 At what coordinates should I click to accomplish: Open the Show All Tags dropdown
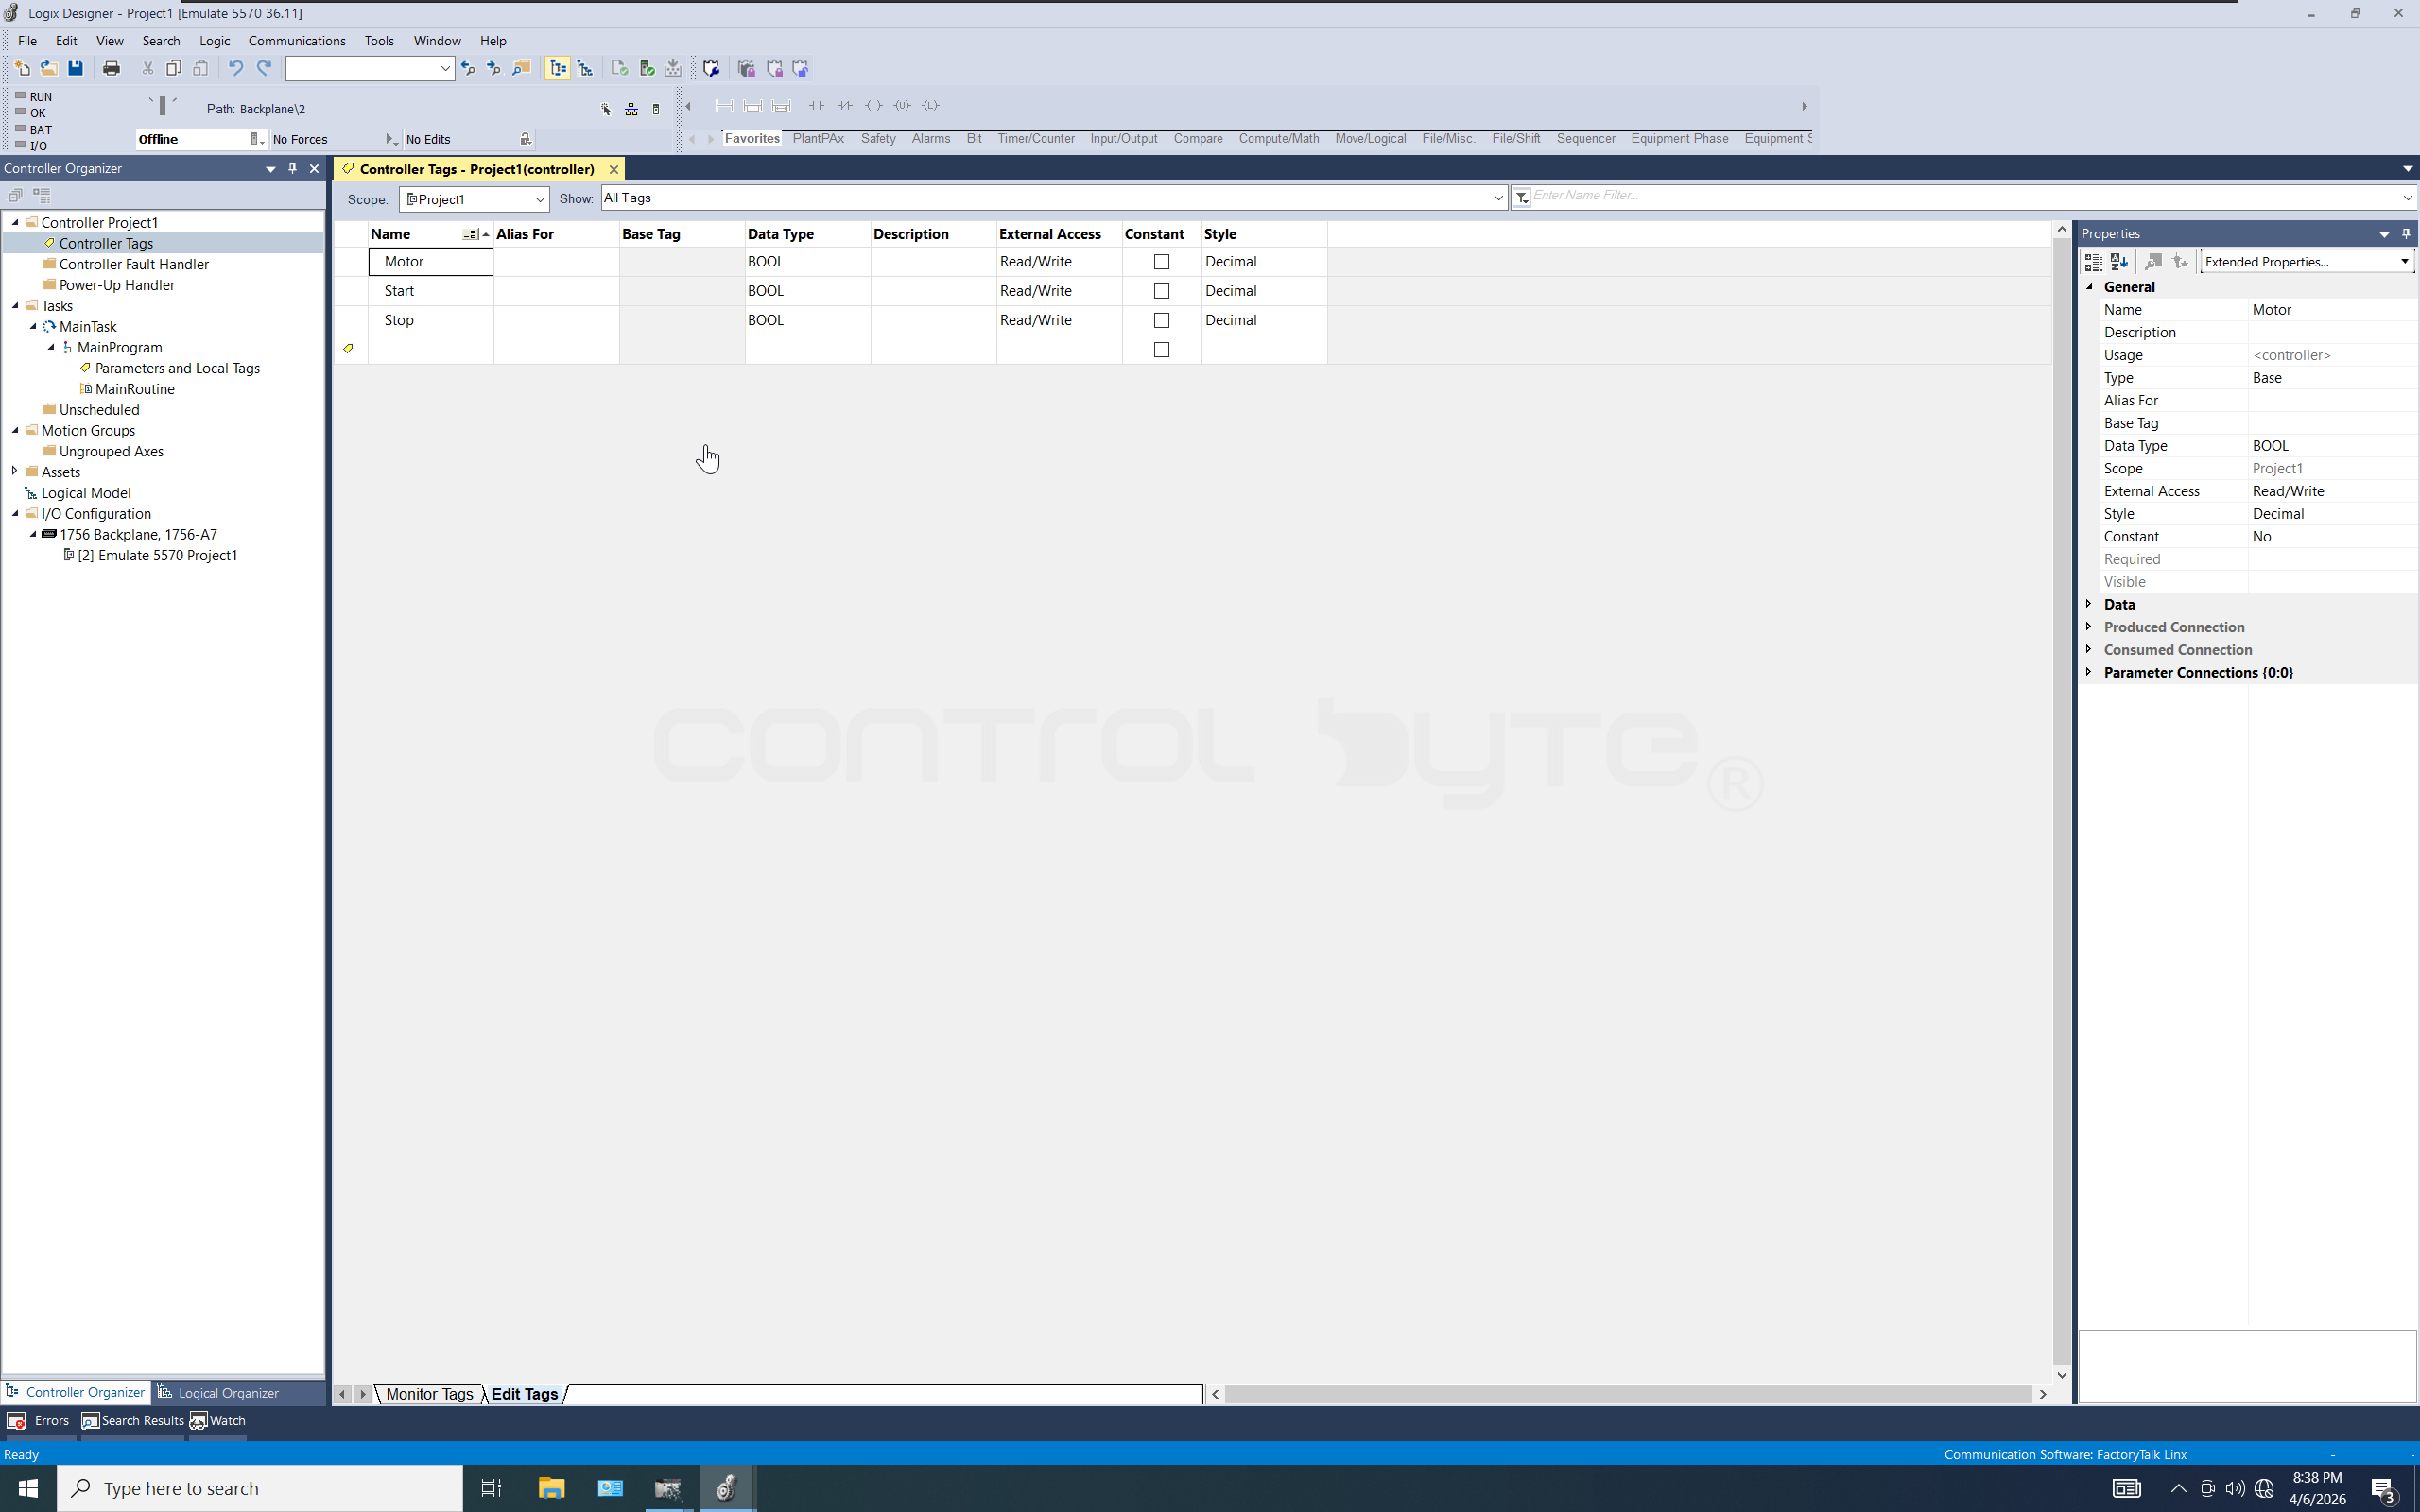1054,198
